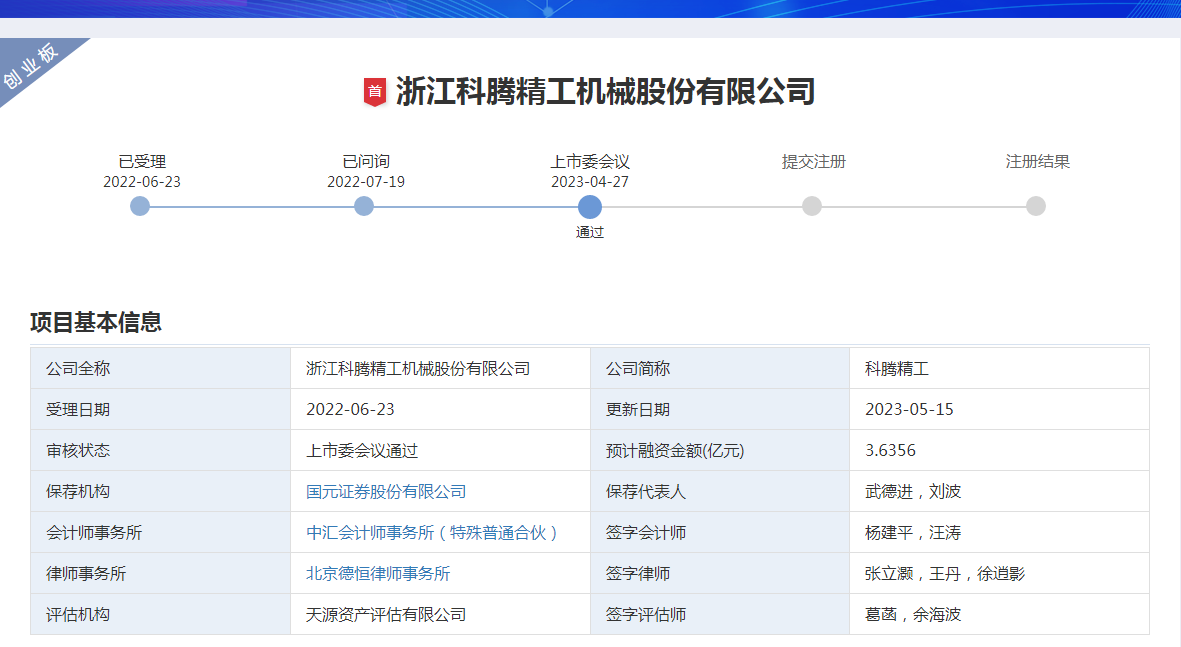Click the 签字评估师 label cell
1181x647 pixels.
point(720,614)
